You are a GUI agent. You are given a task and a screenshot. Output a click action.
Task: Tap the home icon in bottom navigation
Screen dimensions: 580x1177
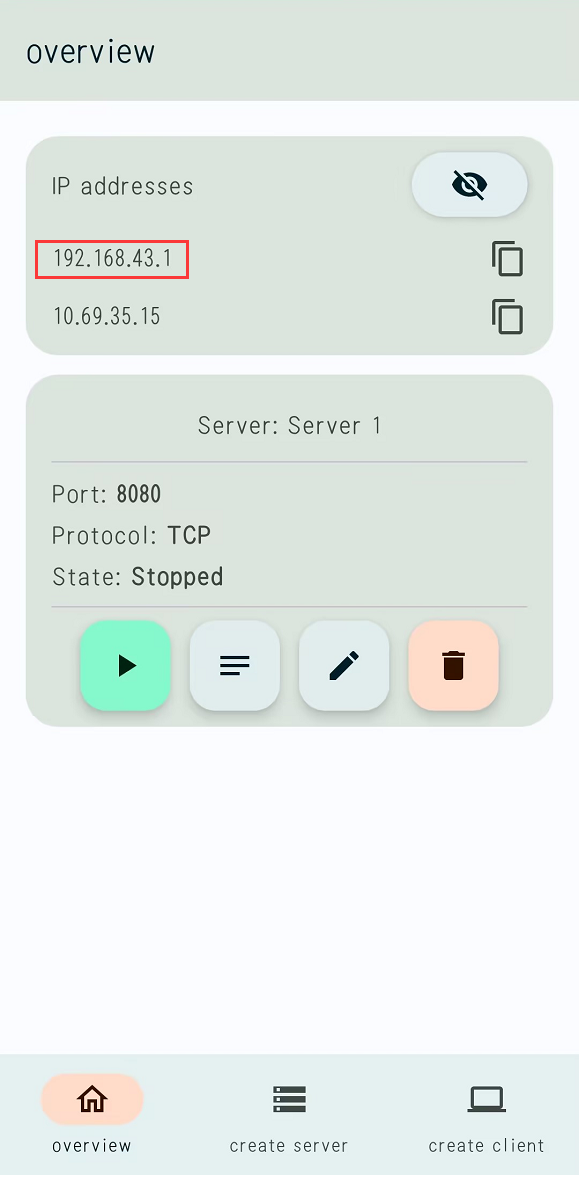point(92,1100)
